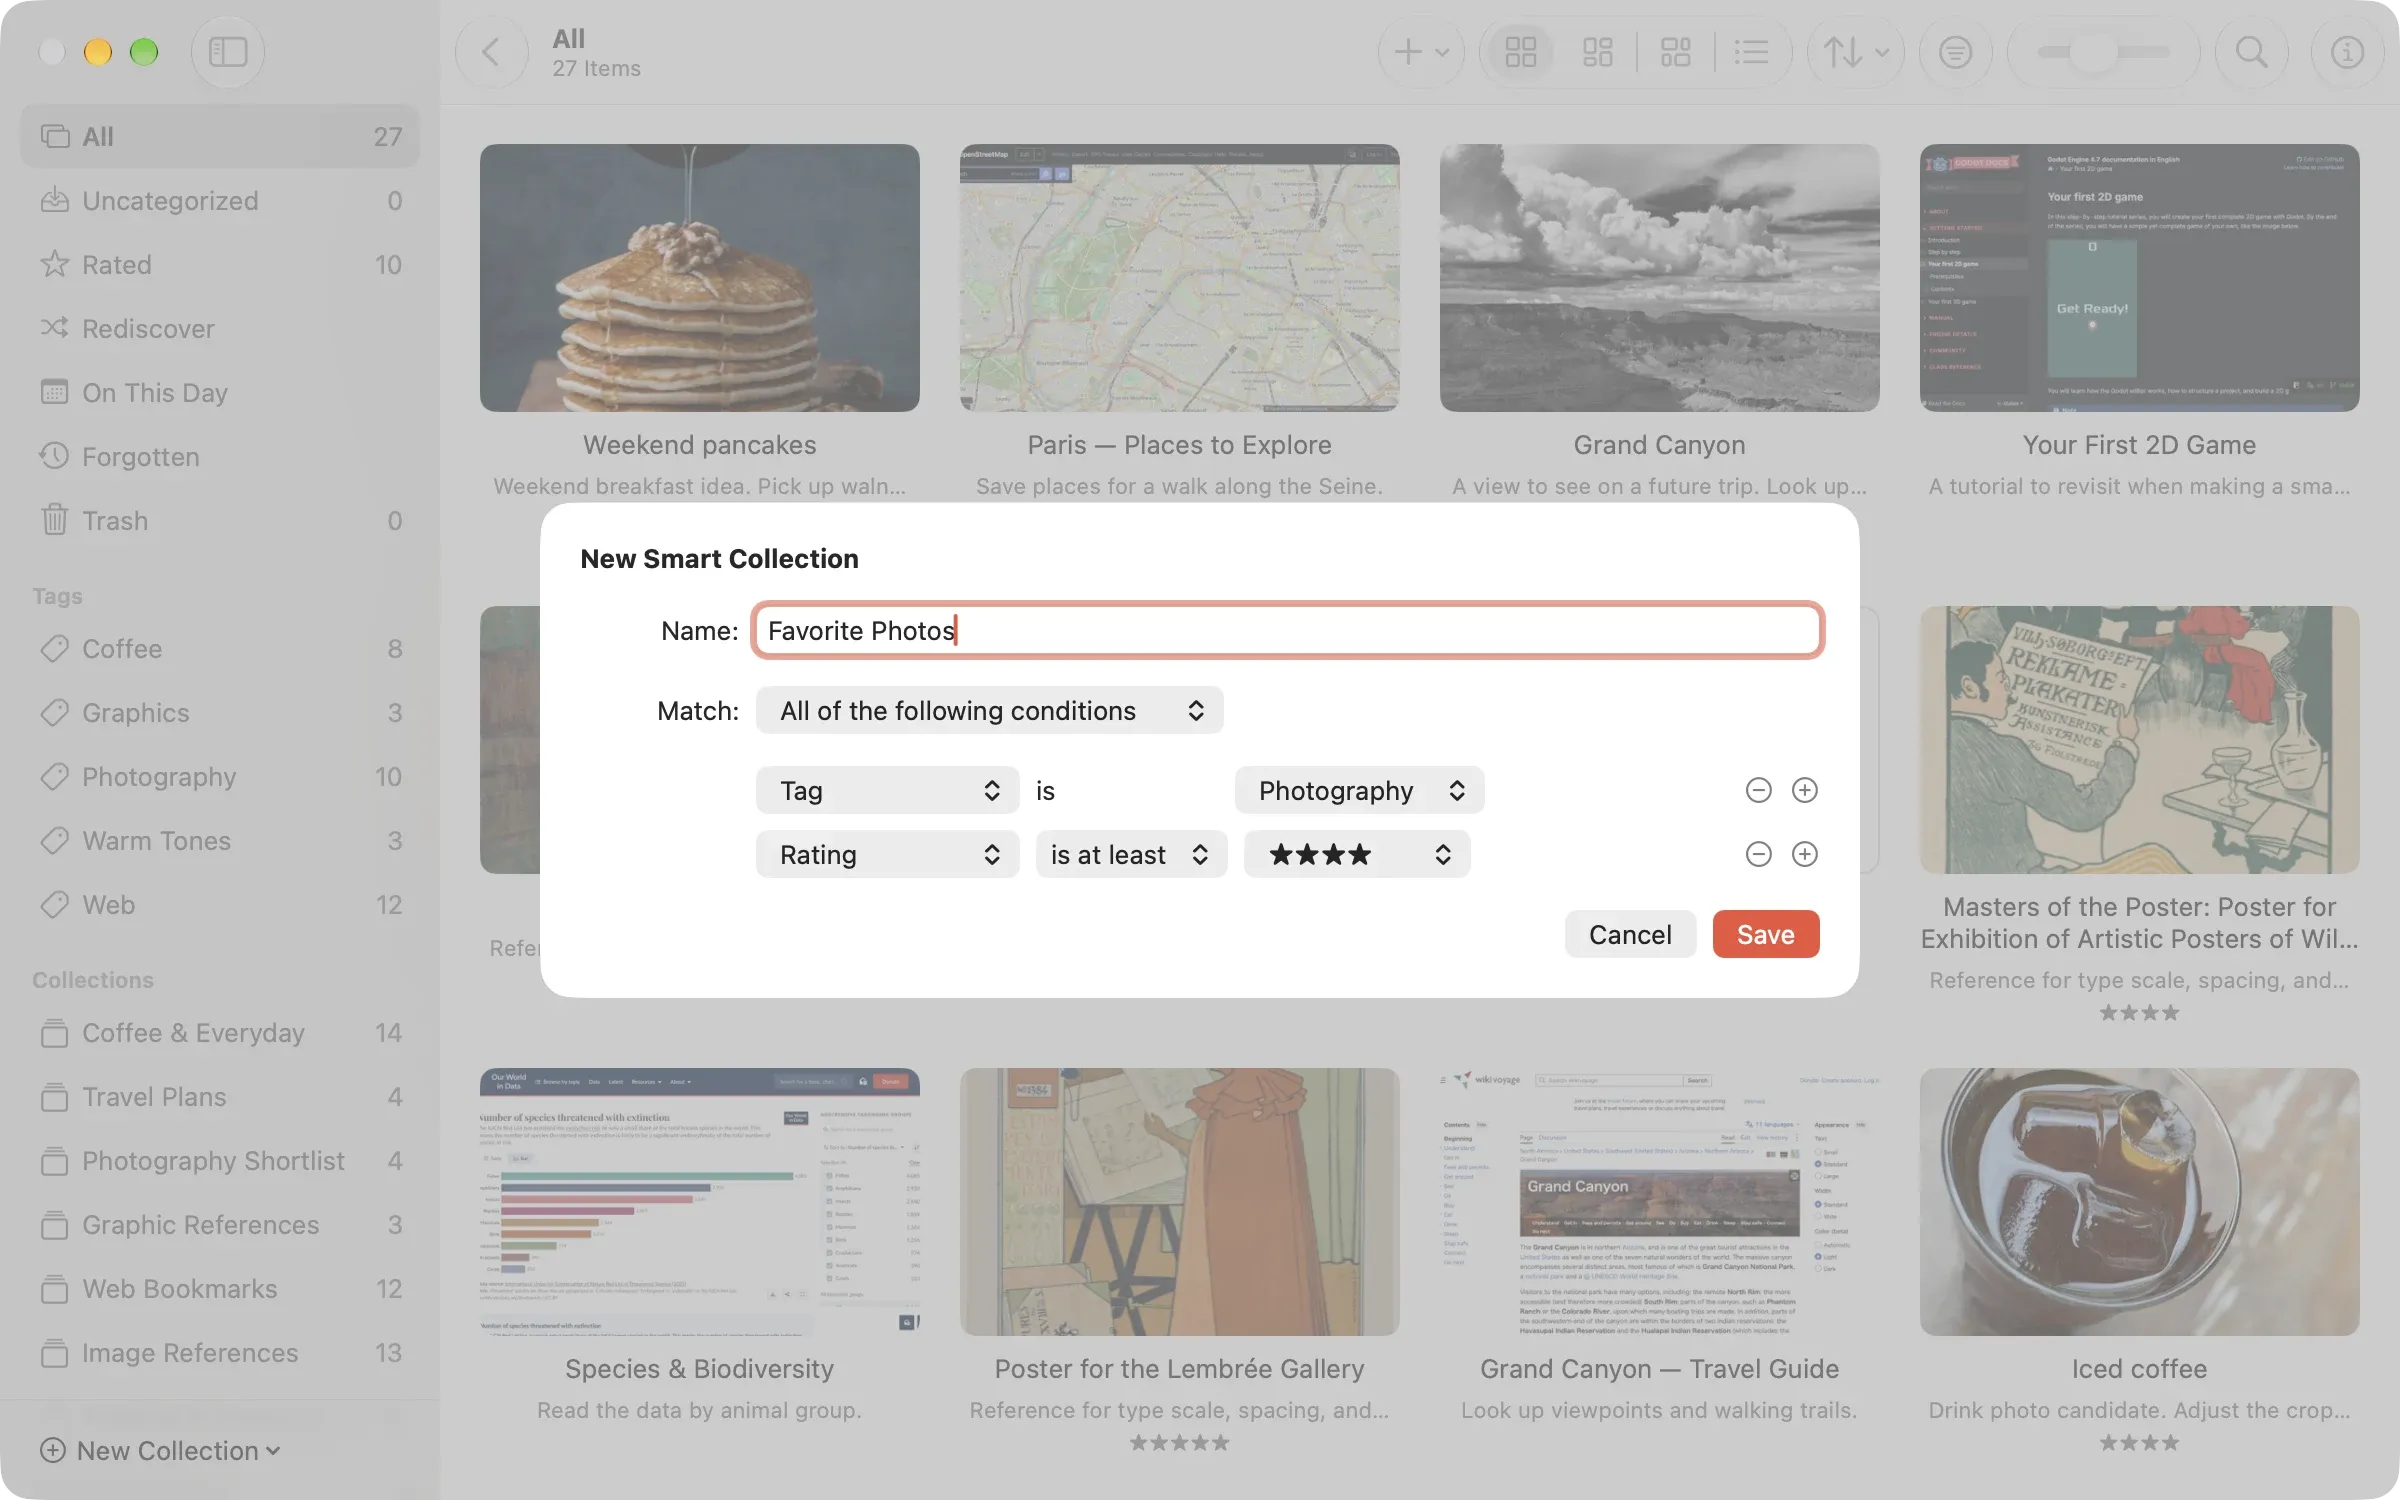Select the Weekend pancakes thumbnail
This screenshot has height=1500, width=2400.
point(699,278)
